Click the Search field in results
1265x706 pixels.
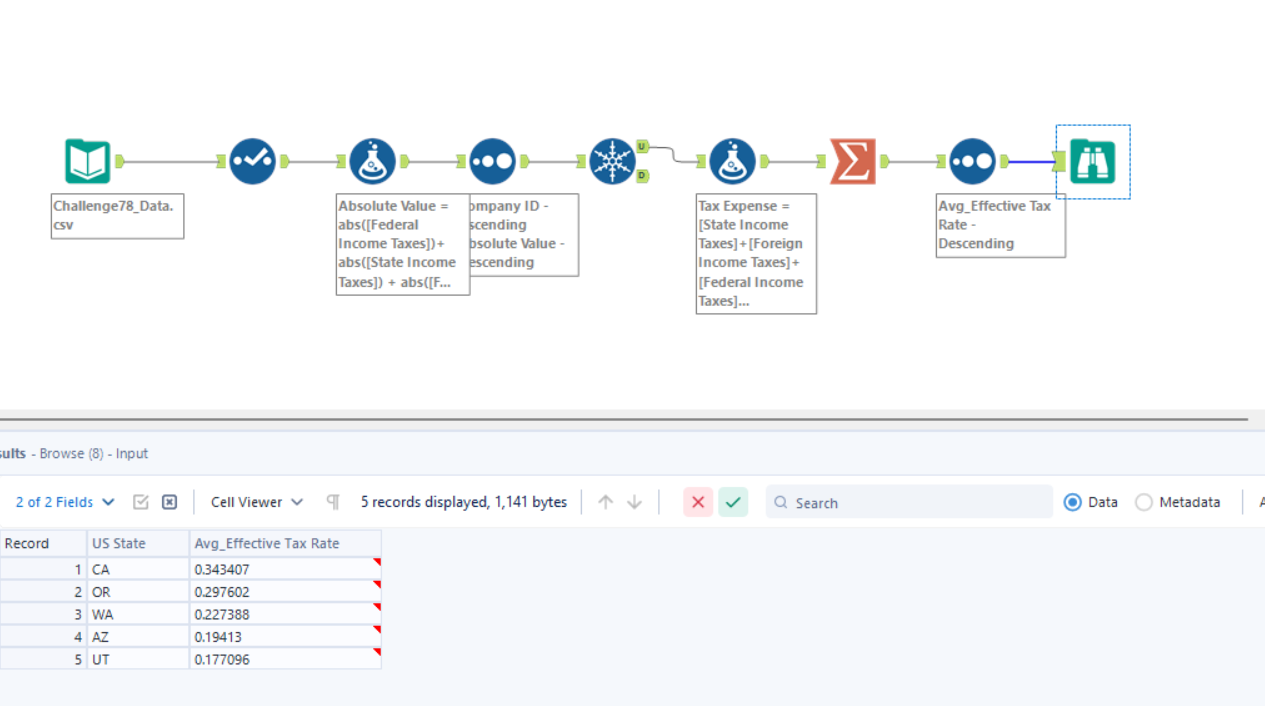910,502
